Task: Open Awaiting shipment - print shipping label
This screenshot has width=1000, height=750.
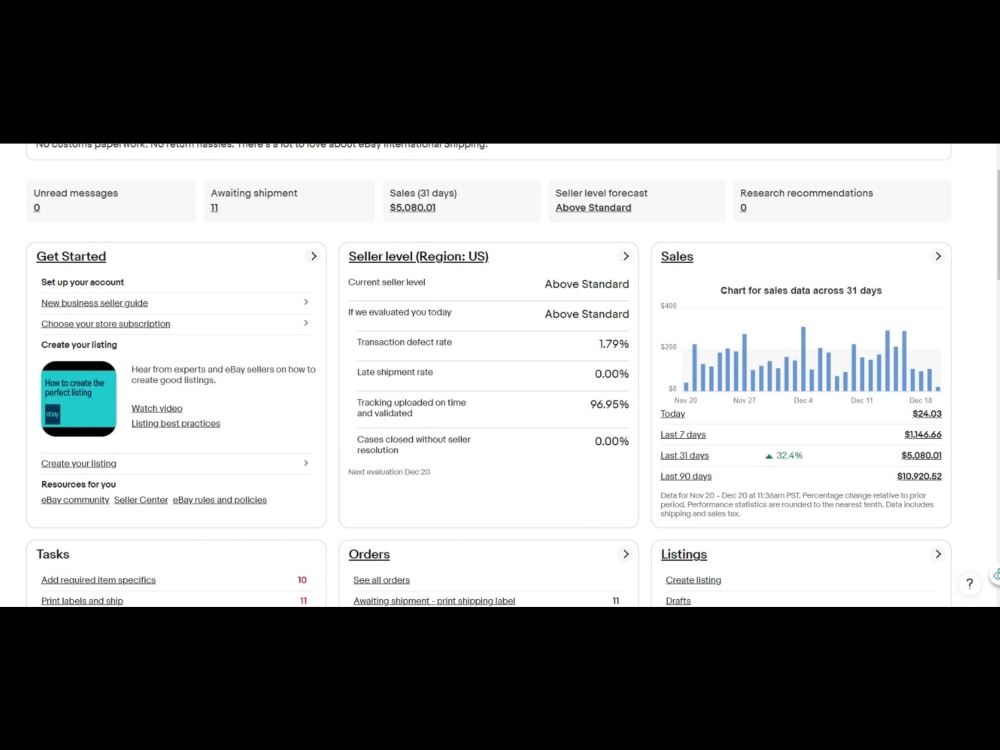Action: (434, 601)
